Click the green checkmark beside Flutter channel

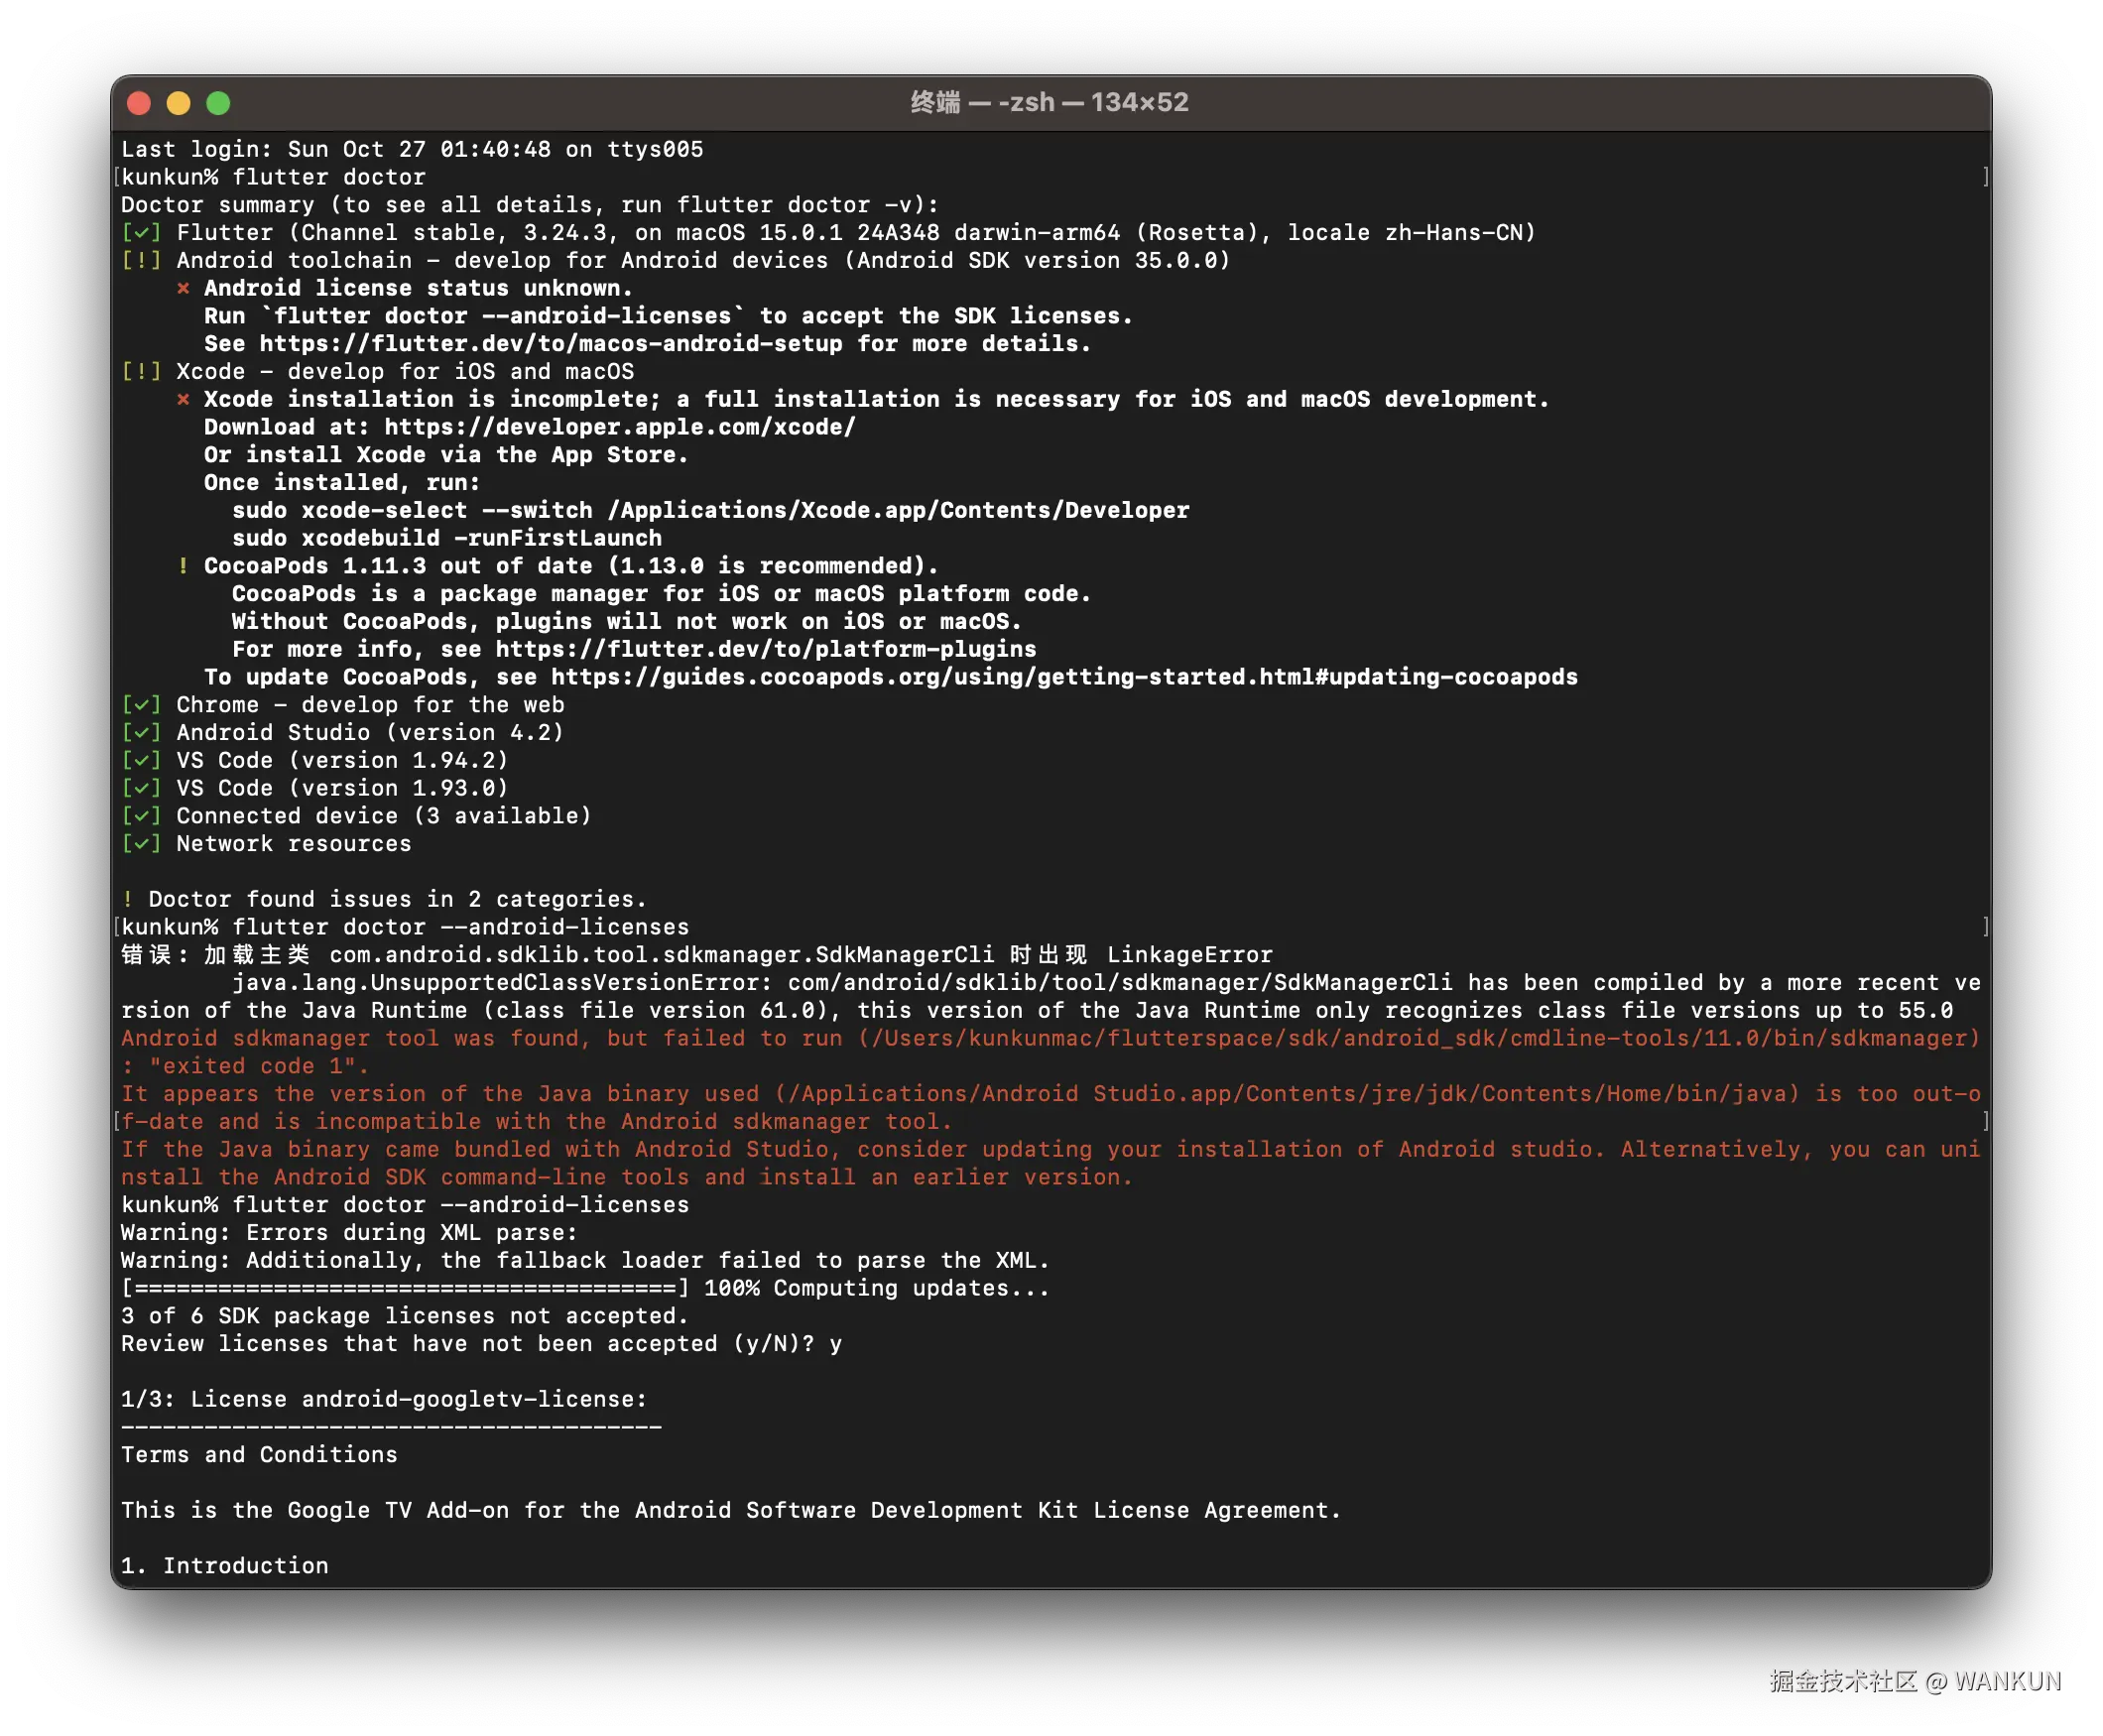[141, 233]
